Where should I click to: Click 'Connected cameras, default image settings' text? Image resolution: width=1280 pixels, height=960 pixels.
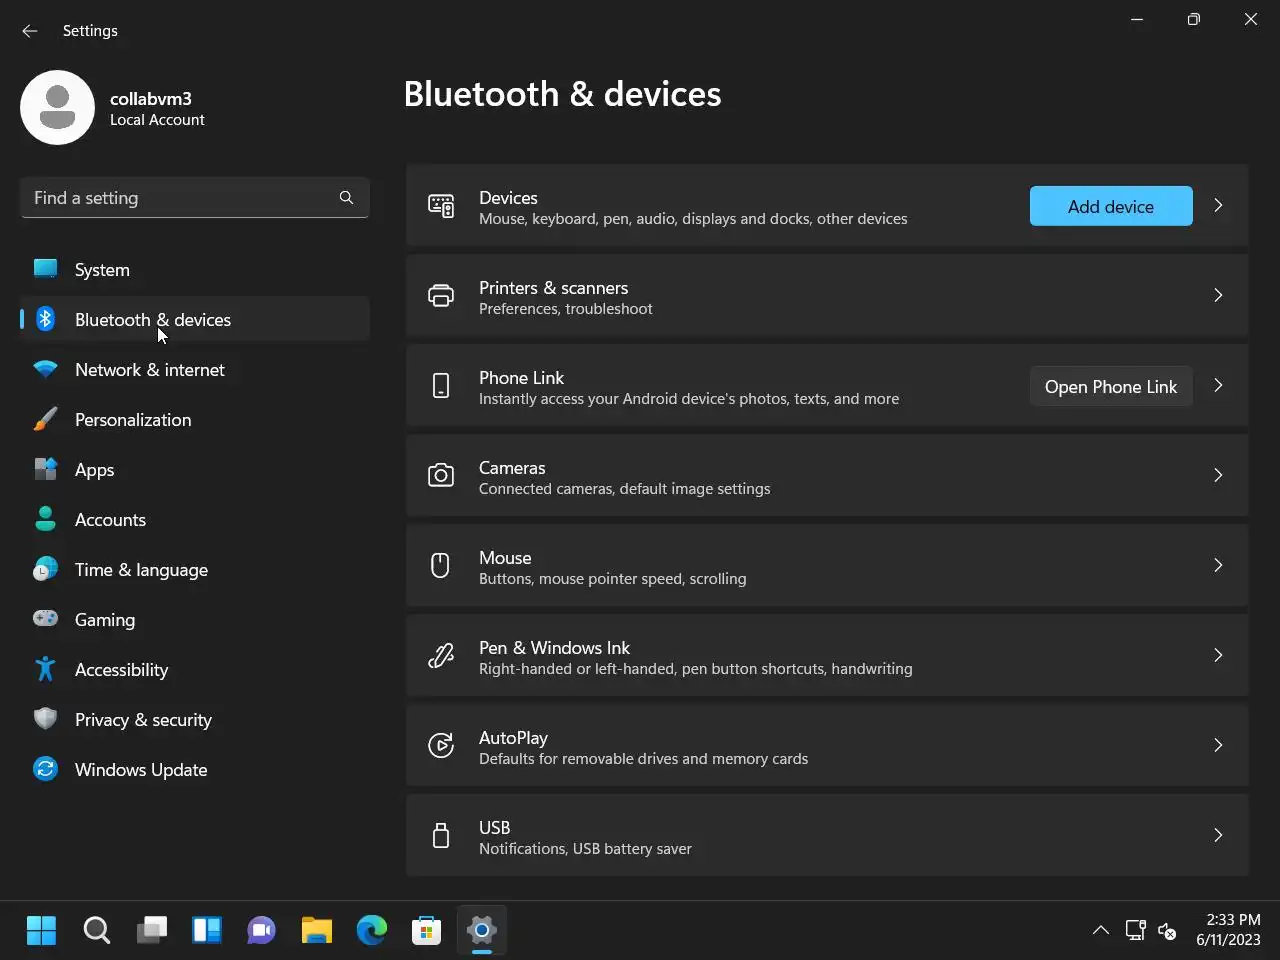(x=625, y=489)
